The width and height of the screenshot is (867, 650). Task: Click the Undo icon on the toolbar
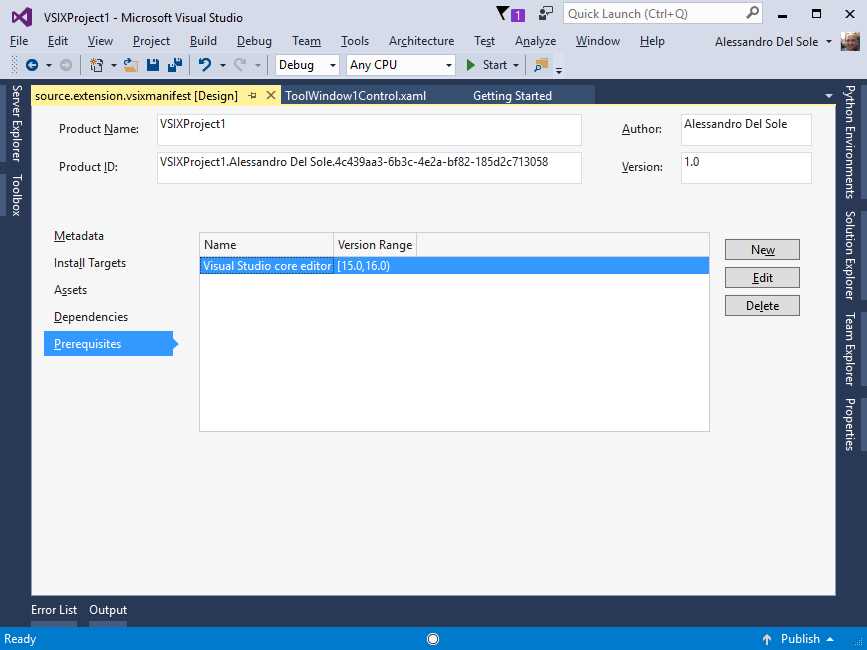pyautogui.click(x=203, y=65)
